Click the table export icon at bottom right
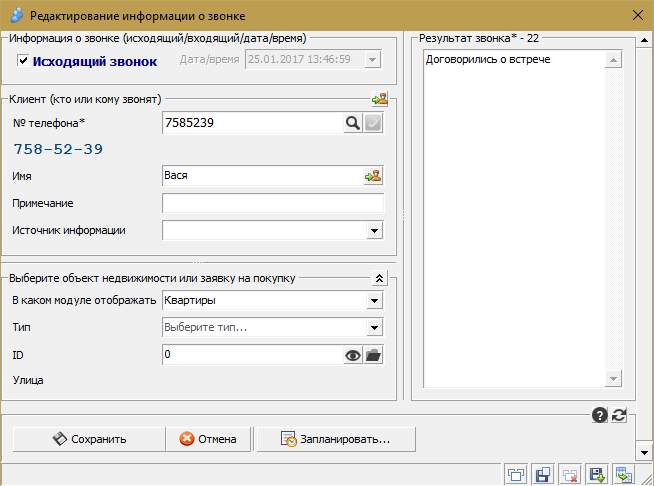 click(624, 475)
